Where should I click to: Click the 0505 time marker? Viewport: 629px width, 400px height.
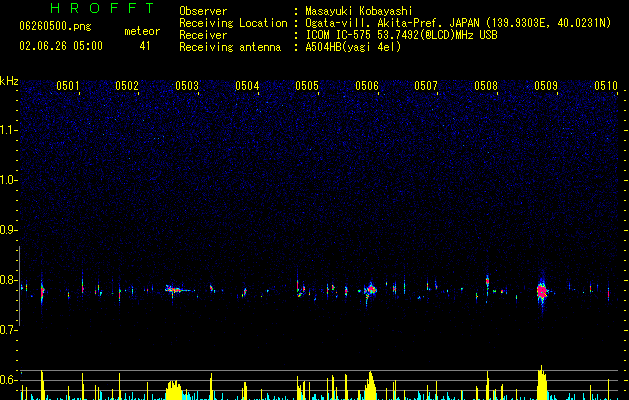(307, 85)
